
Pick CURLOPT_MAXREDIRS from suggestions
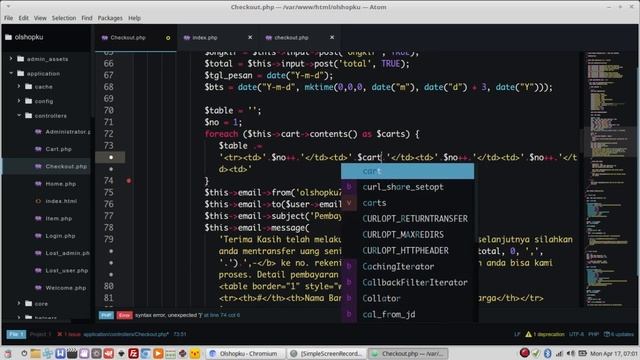[x=407, y=235]
